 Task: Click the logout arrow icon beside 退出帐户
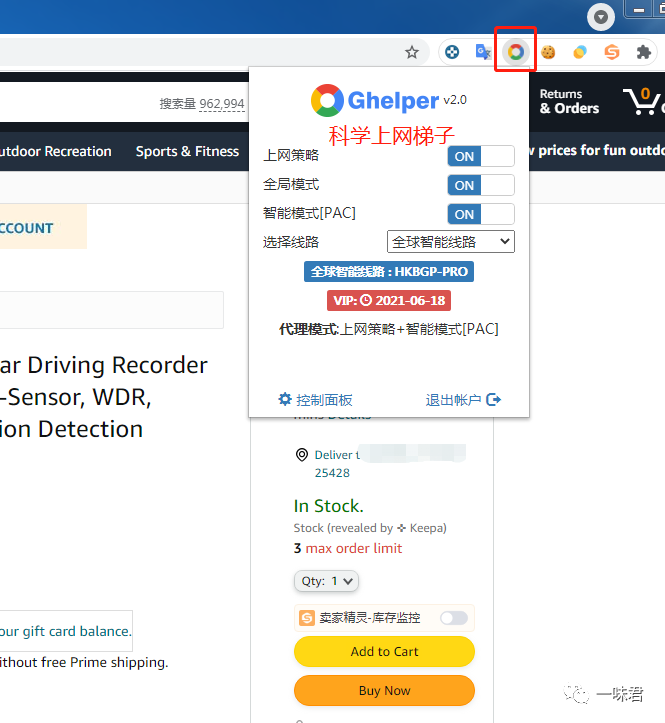pos(493,399)
